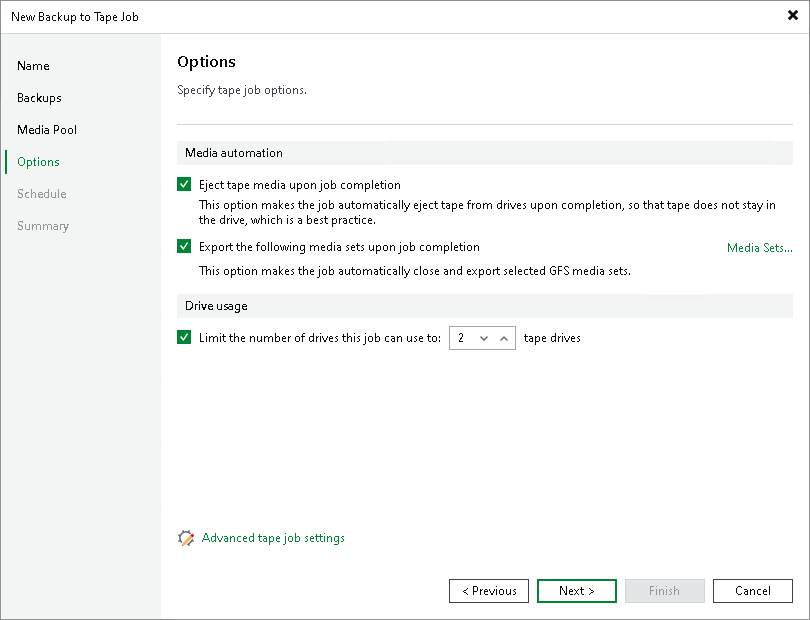
Task: Jump to the Summary step
Action: (43, 226)
